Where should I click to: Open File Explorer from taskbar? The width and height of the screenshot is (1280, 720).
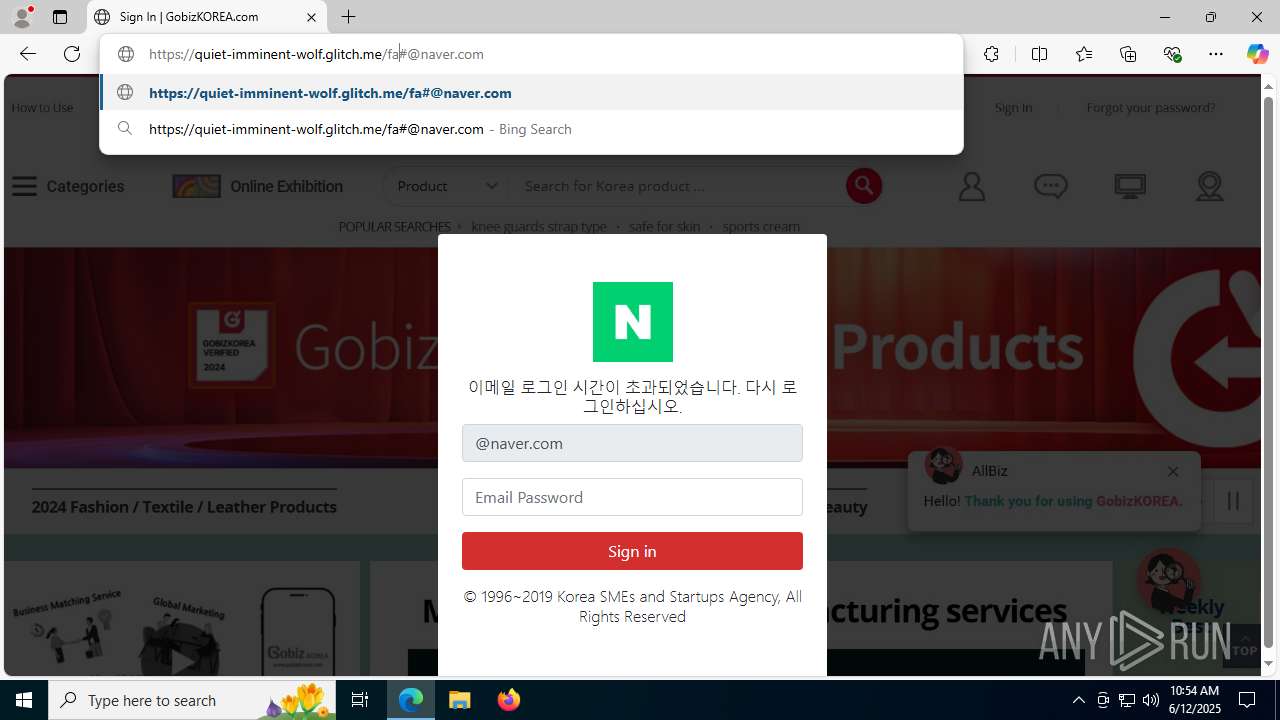click(460, 700)
